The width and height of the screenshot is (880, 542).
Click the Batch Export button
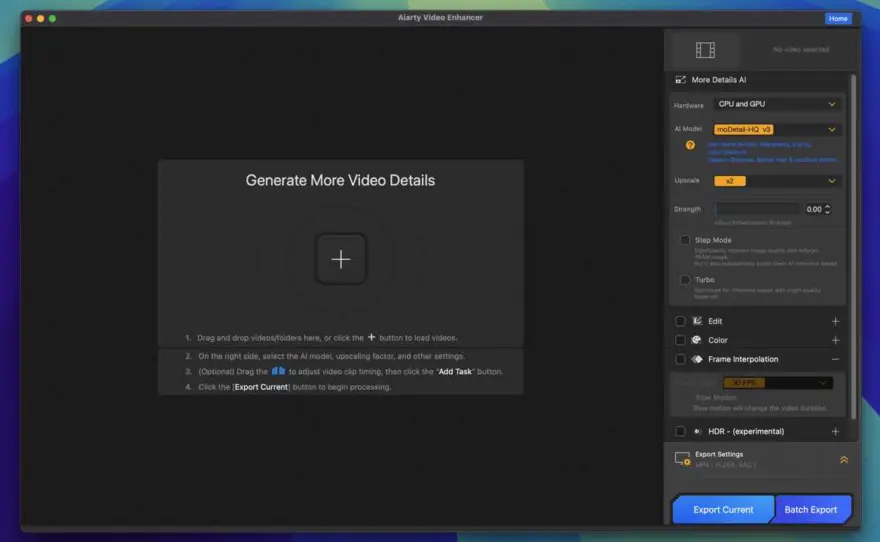811,509
